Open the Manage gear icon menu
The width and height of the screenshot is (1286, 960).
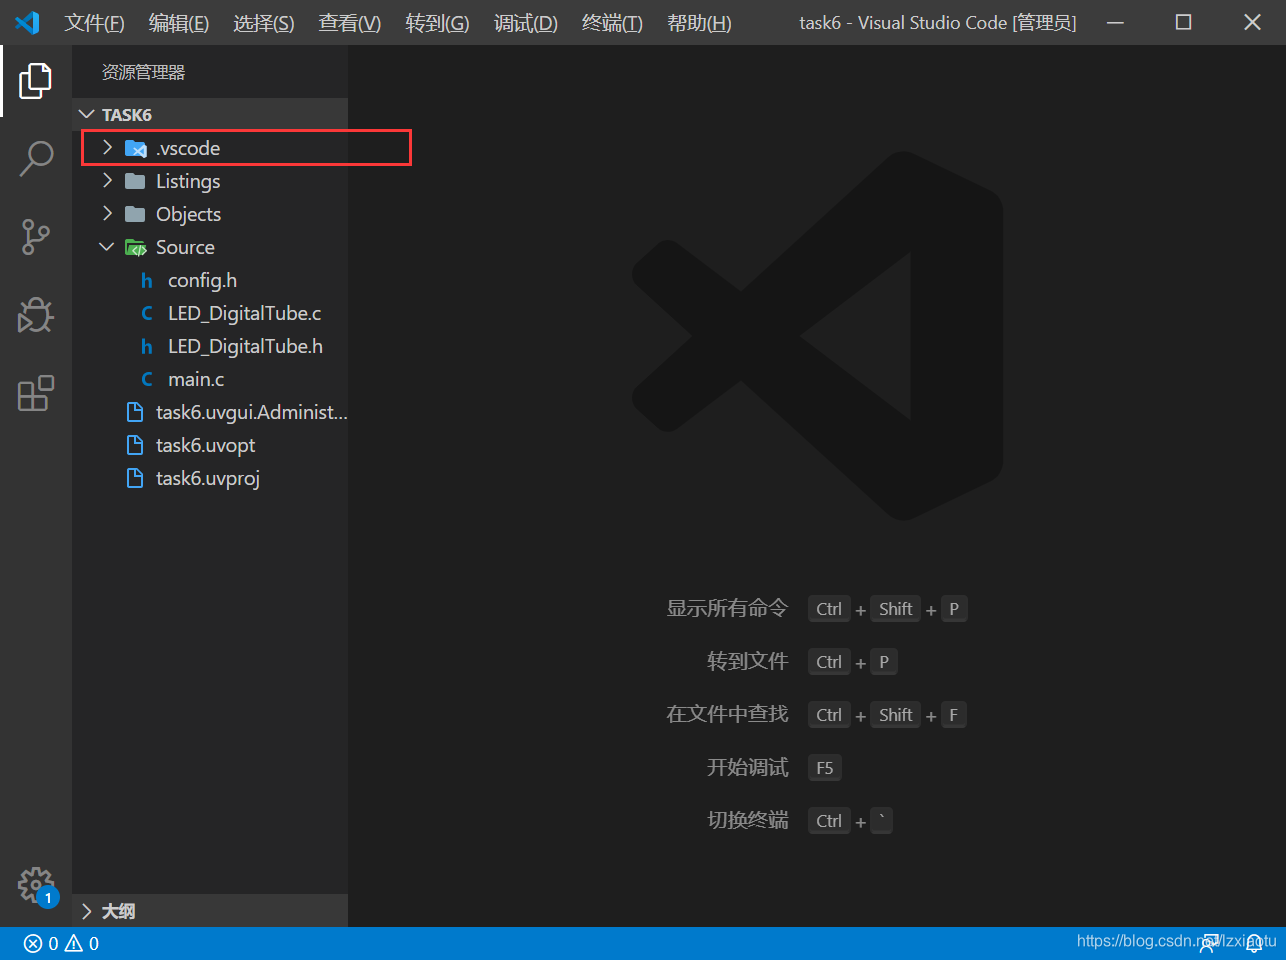35,884
